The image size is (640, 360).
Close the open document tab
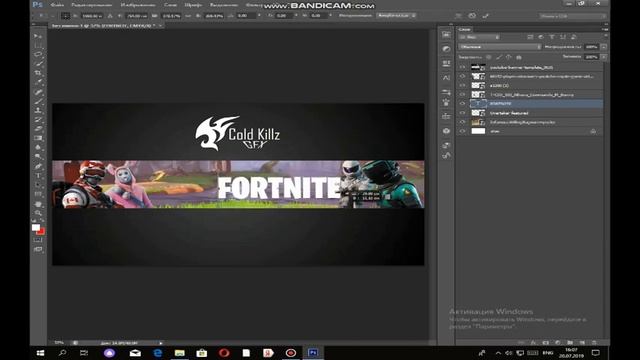[160, 25]
